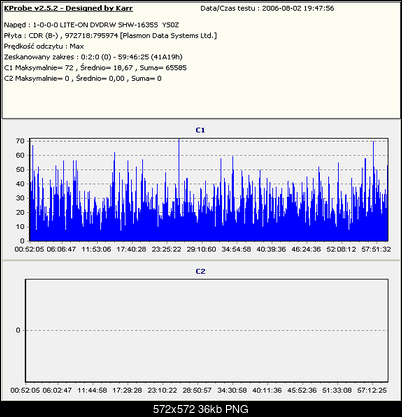Click the 45:52:36 time label under C2
The width and height of the screenshot is (402, 417).
pyautogui.click(x=302, y=390)
